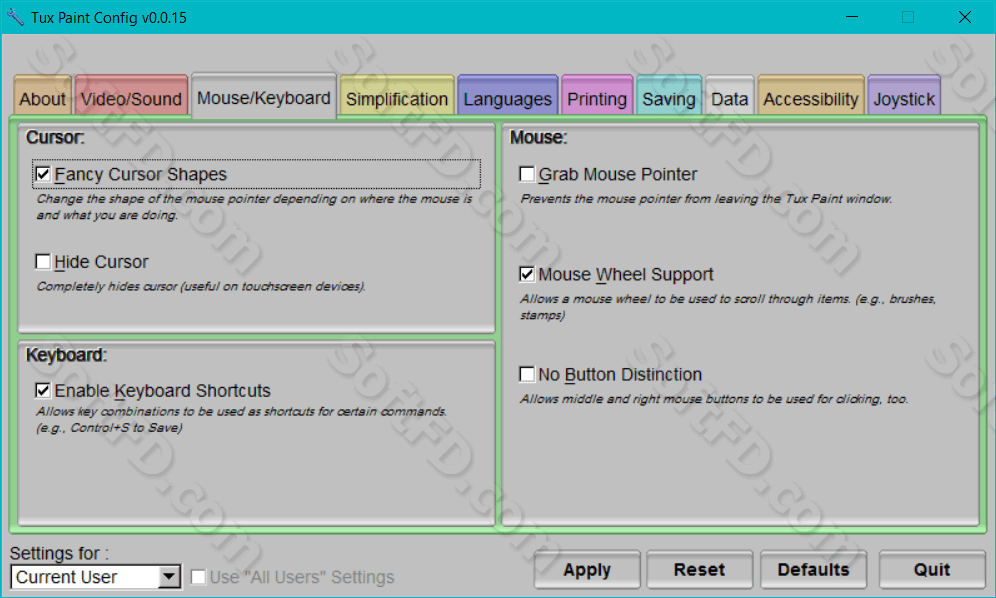Click description "Completely hides cursor" text
Viewport: 996px width, 598px height.
pyautogui.click(x=201, y=287)
